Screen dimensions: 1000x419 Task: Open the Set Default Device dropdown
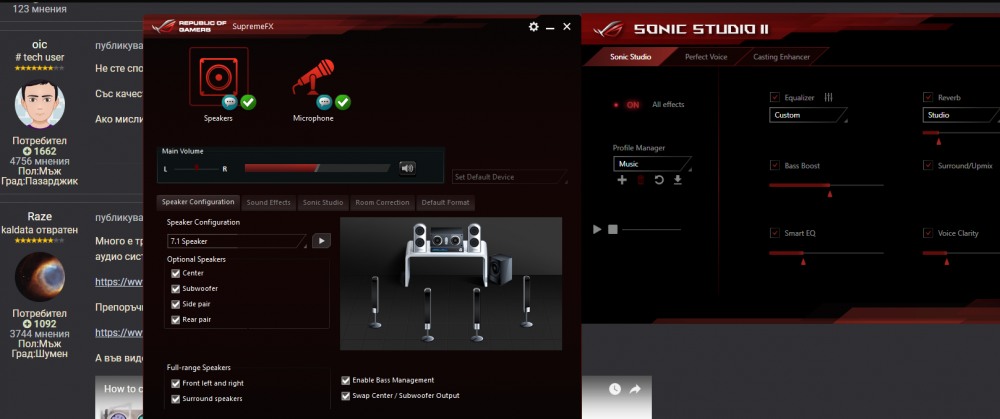pos(510,177)
